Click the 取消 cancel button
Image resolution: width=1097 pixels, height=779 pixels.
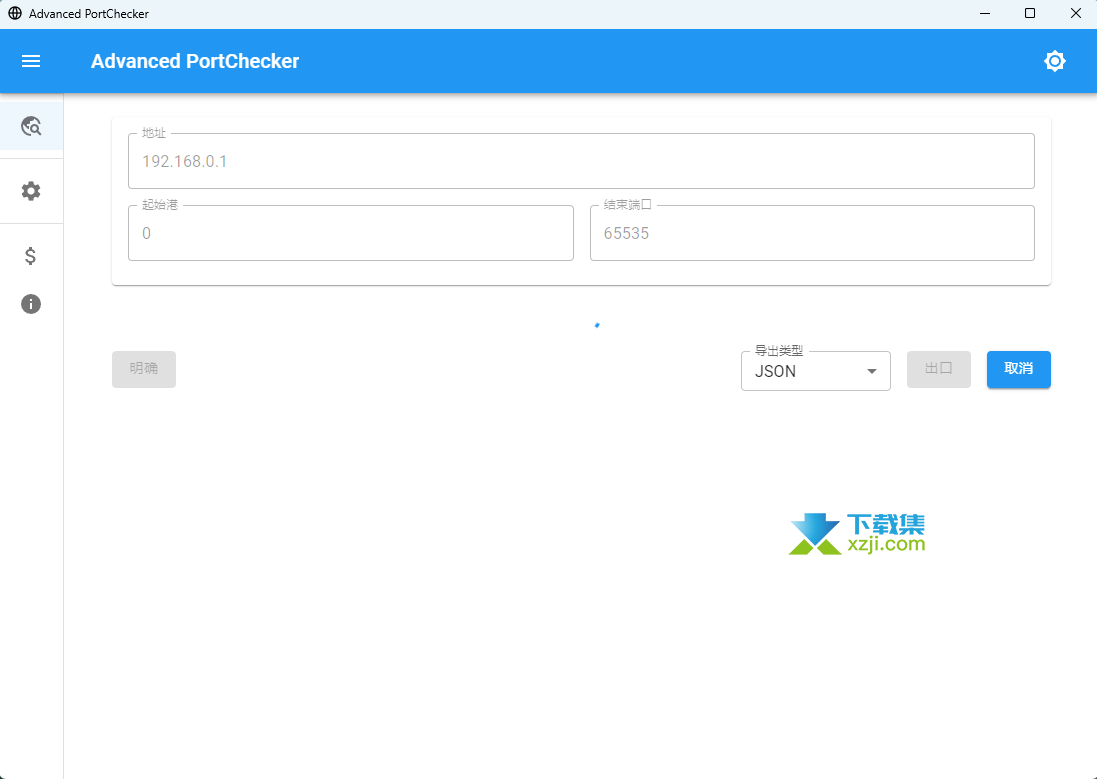(x=1019, y=369)
